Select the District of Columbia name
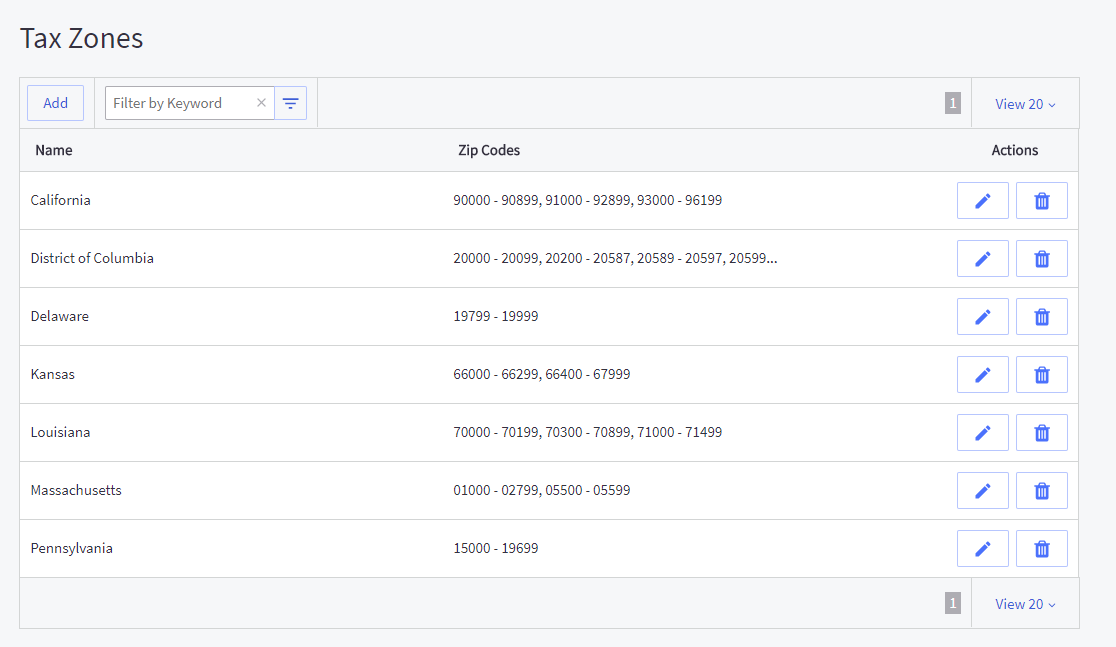1116x647 pixels. point(92,258)
